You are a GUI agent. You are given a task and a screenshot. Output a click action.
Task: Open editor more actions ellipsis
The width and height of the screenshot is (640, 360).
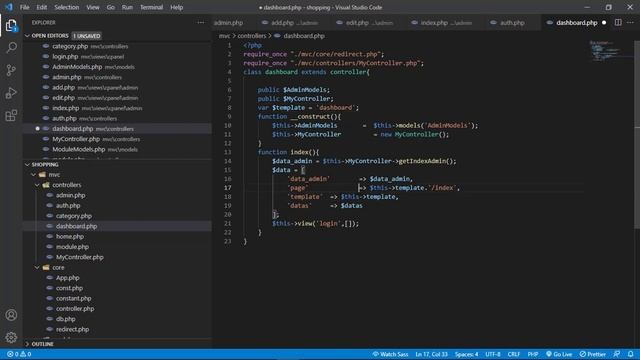coord(631,22)
